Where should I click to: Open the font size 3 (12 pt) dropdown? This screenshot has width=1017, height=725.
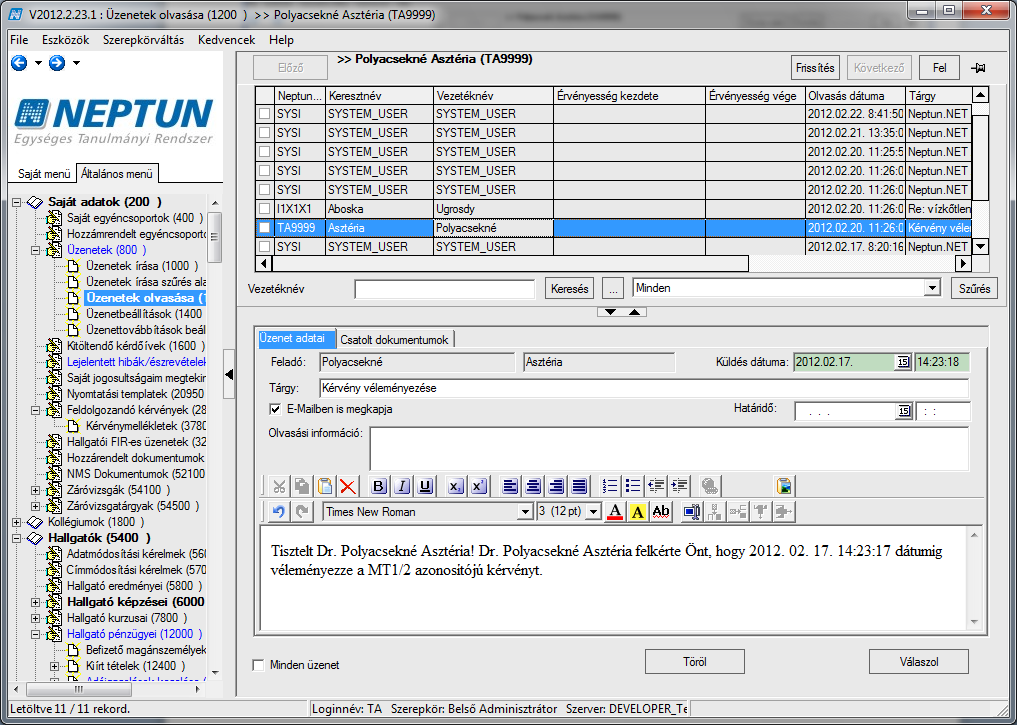click(593, 512)
